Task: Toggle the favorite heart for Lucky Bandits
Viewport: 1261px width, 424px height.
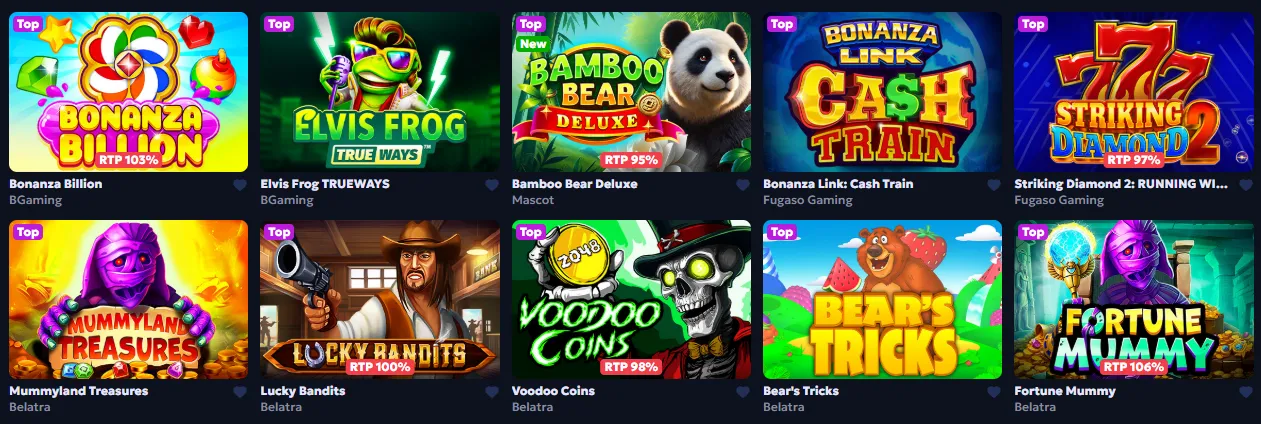Action: point(491,392)
